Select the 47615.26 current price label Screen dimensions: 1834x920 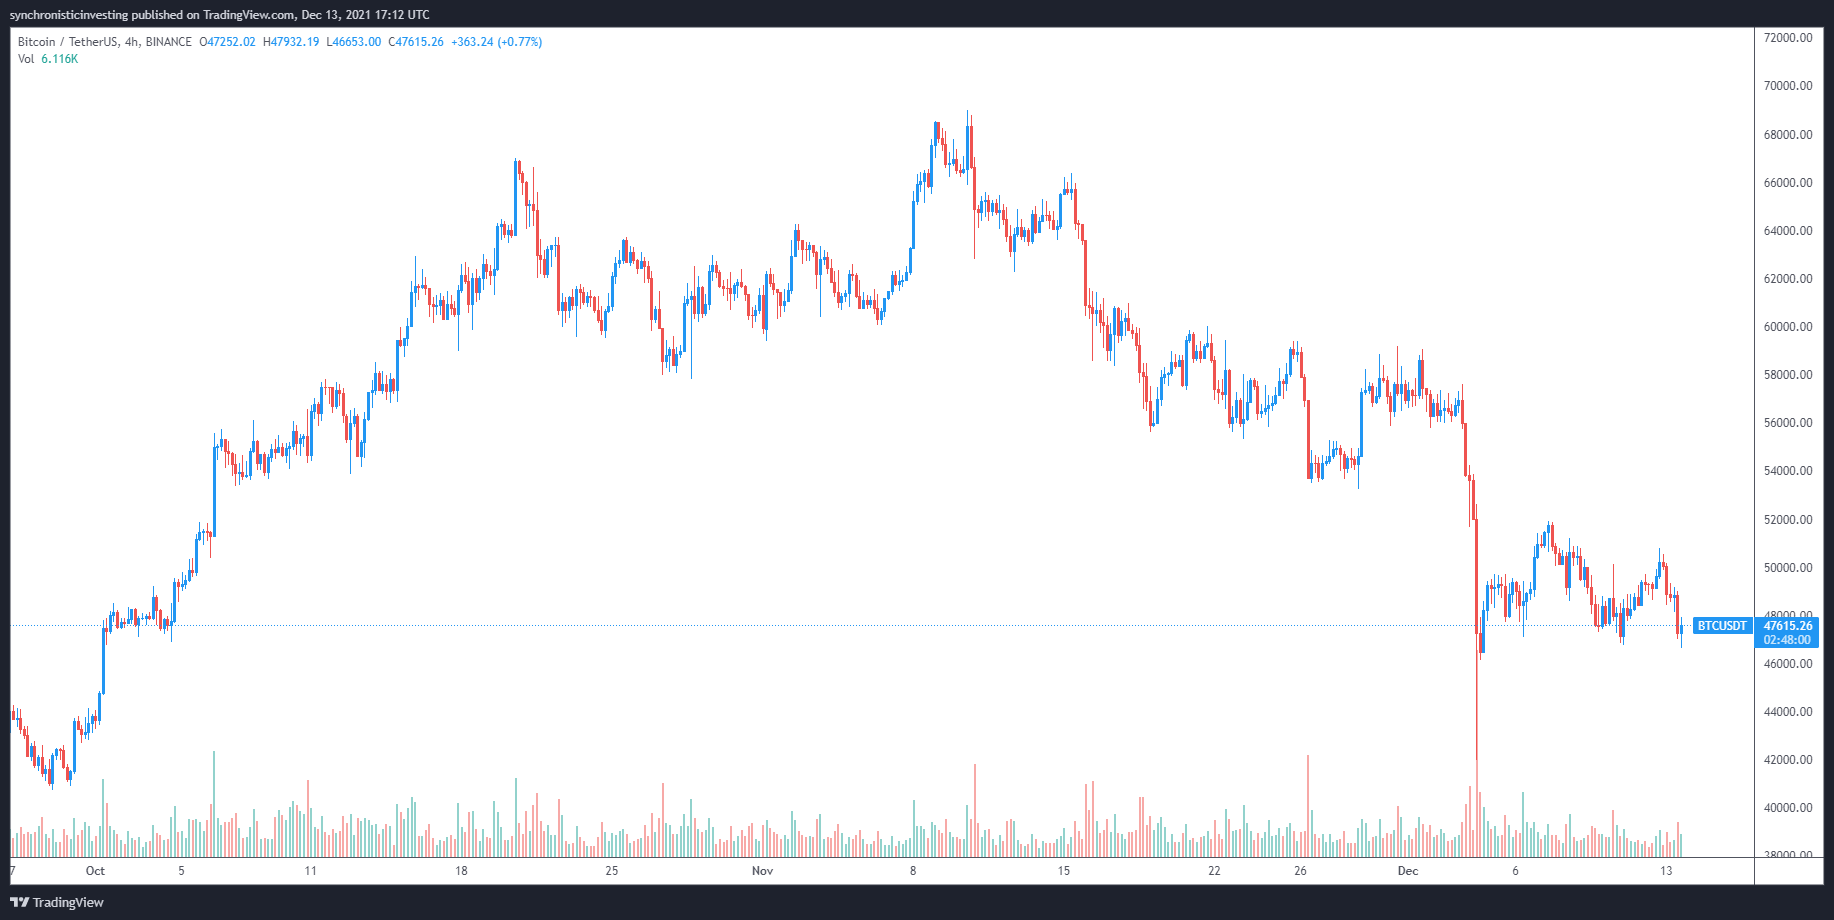[1787, 626]
